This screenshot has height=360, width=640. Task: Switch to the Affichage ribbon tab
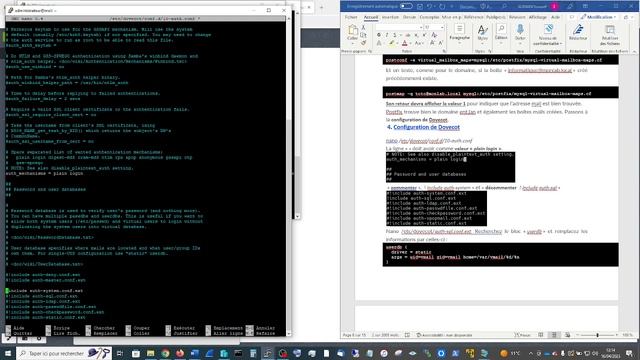[538, 17]
